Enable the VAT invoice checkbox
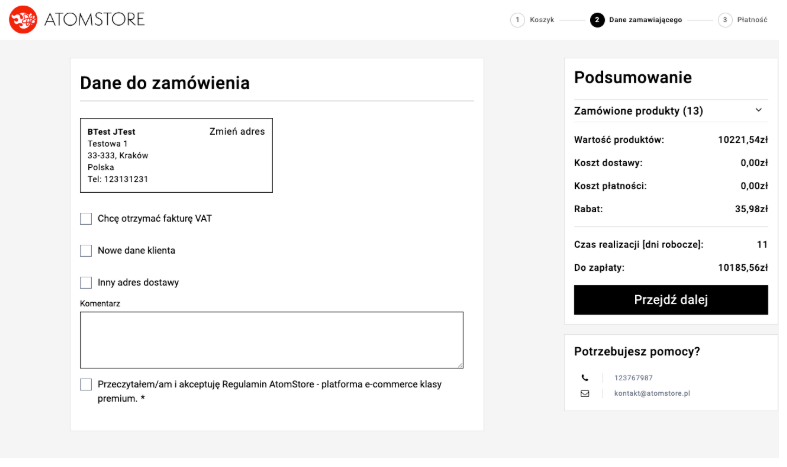Screen dimensions: 787x467 pos(86,218)
